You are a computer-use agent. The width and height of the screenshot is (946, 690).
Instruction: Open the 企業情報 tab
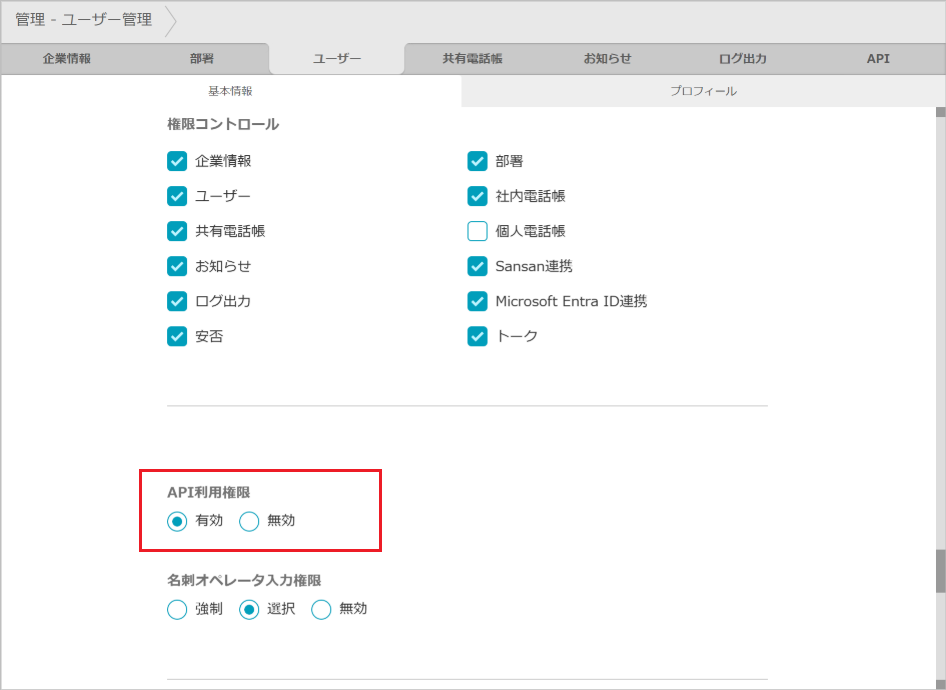[x=67, y=59]
